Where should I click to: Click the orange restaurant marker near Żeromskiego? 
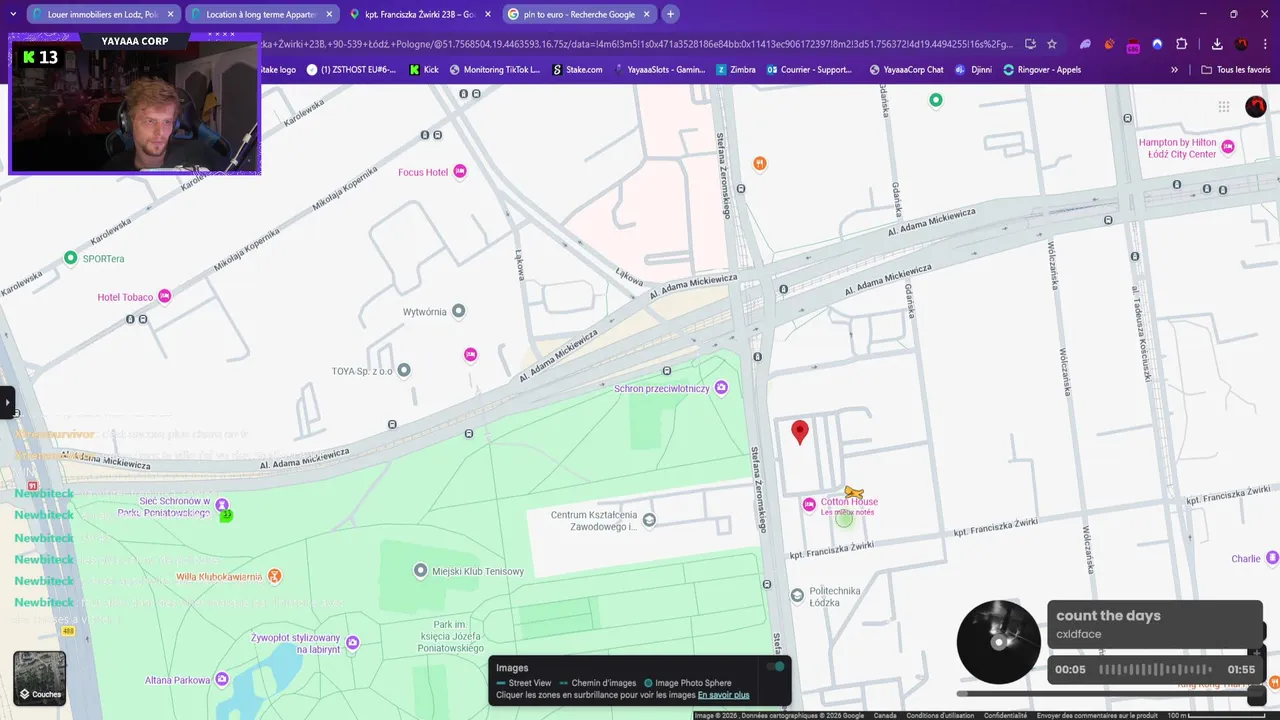click(760, 163)
